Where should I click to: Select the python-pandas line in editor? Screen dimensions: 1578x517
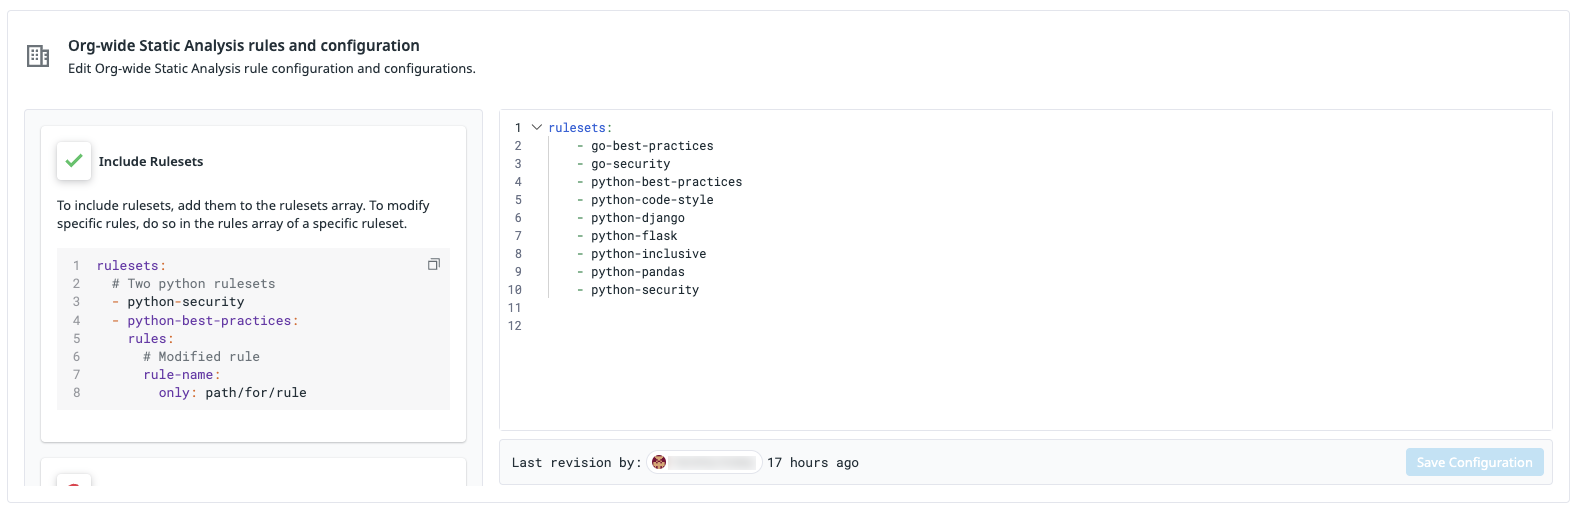click(x=638, y=272)
